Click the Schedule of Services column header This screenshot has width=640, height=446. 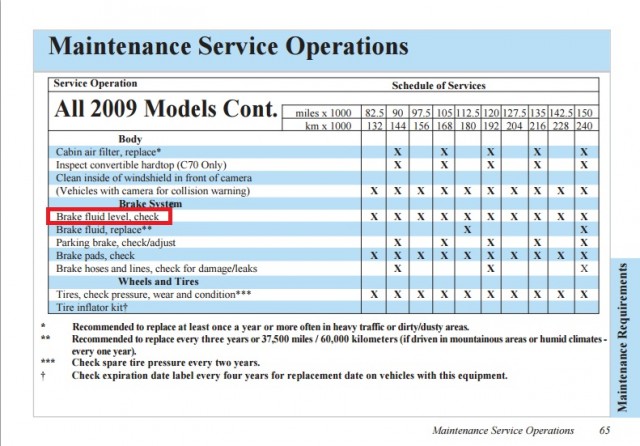click(x=438, y=86)
